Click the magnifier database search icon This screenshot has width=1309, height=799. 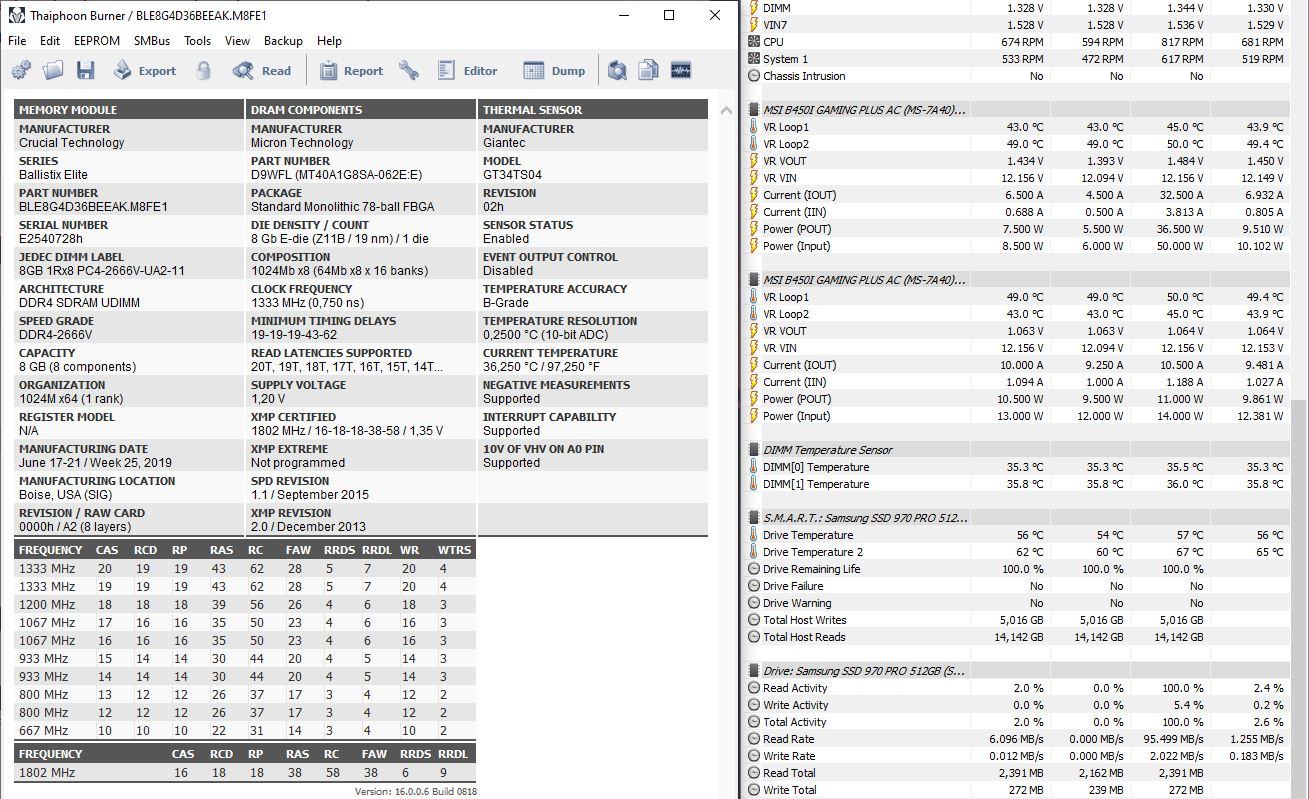[617, 70]
